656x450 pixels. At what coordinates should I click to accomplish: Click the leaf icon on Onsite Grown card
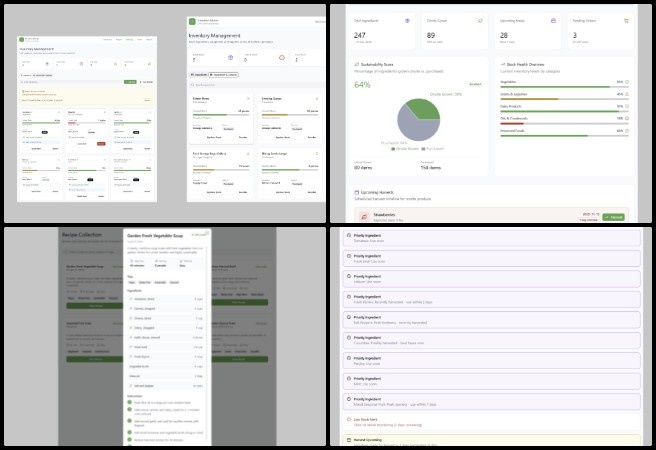click(x=480, y=20)
